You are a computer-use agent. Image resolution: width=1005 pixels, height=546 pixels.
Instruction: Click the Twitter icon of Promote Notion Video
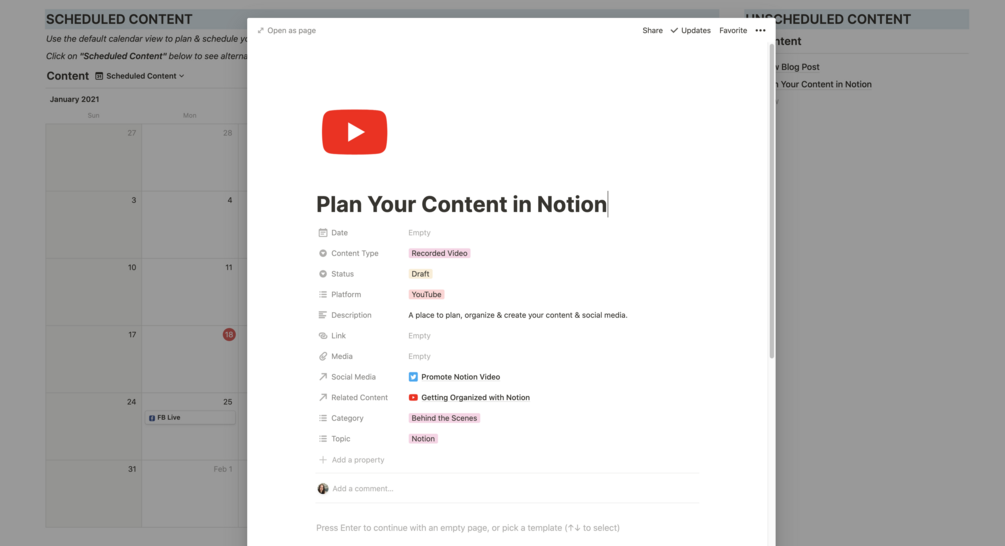[413, 377]
